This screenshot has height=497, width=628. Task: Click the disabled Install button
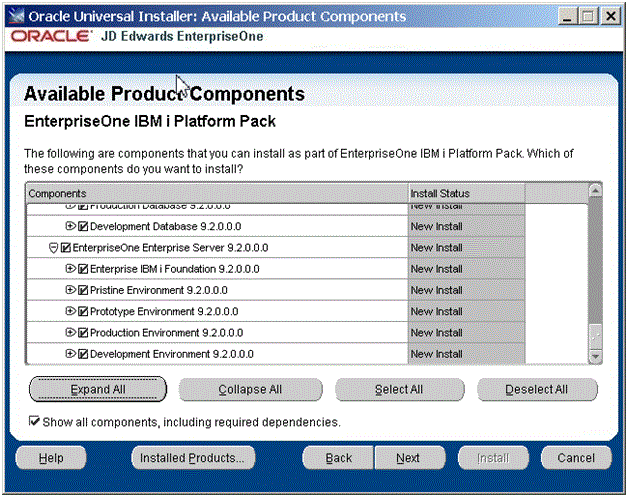(493, 458)
